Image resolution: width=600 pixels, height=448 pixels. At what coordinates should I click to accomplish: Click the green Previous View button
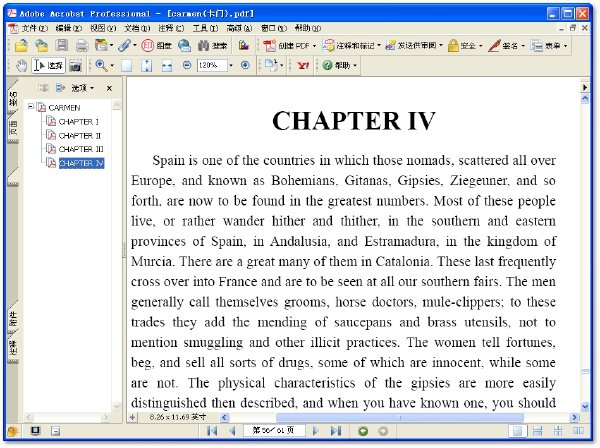363,431
